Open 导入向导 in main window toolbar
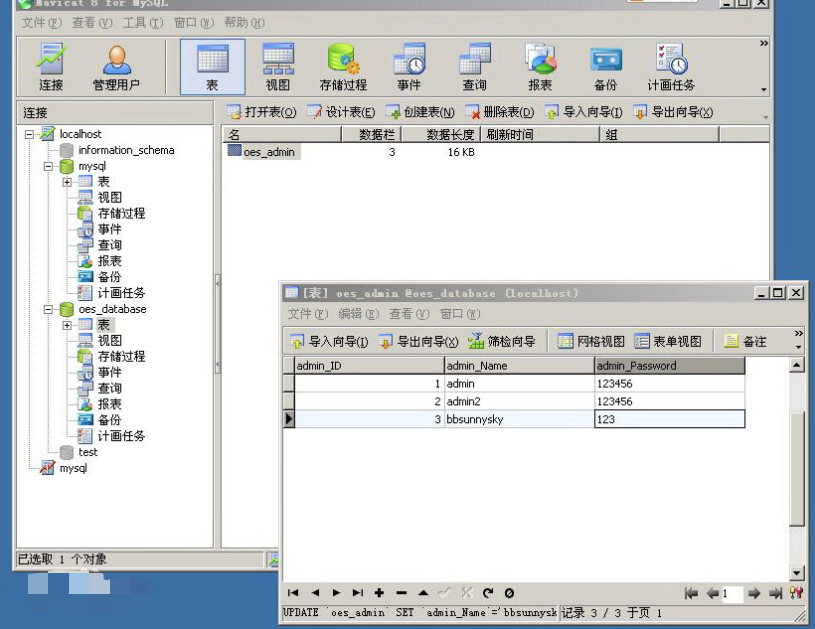 pos(583,112)
